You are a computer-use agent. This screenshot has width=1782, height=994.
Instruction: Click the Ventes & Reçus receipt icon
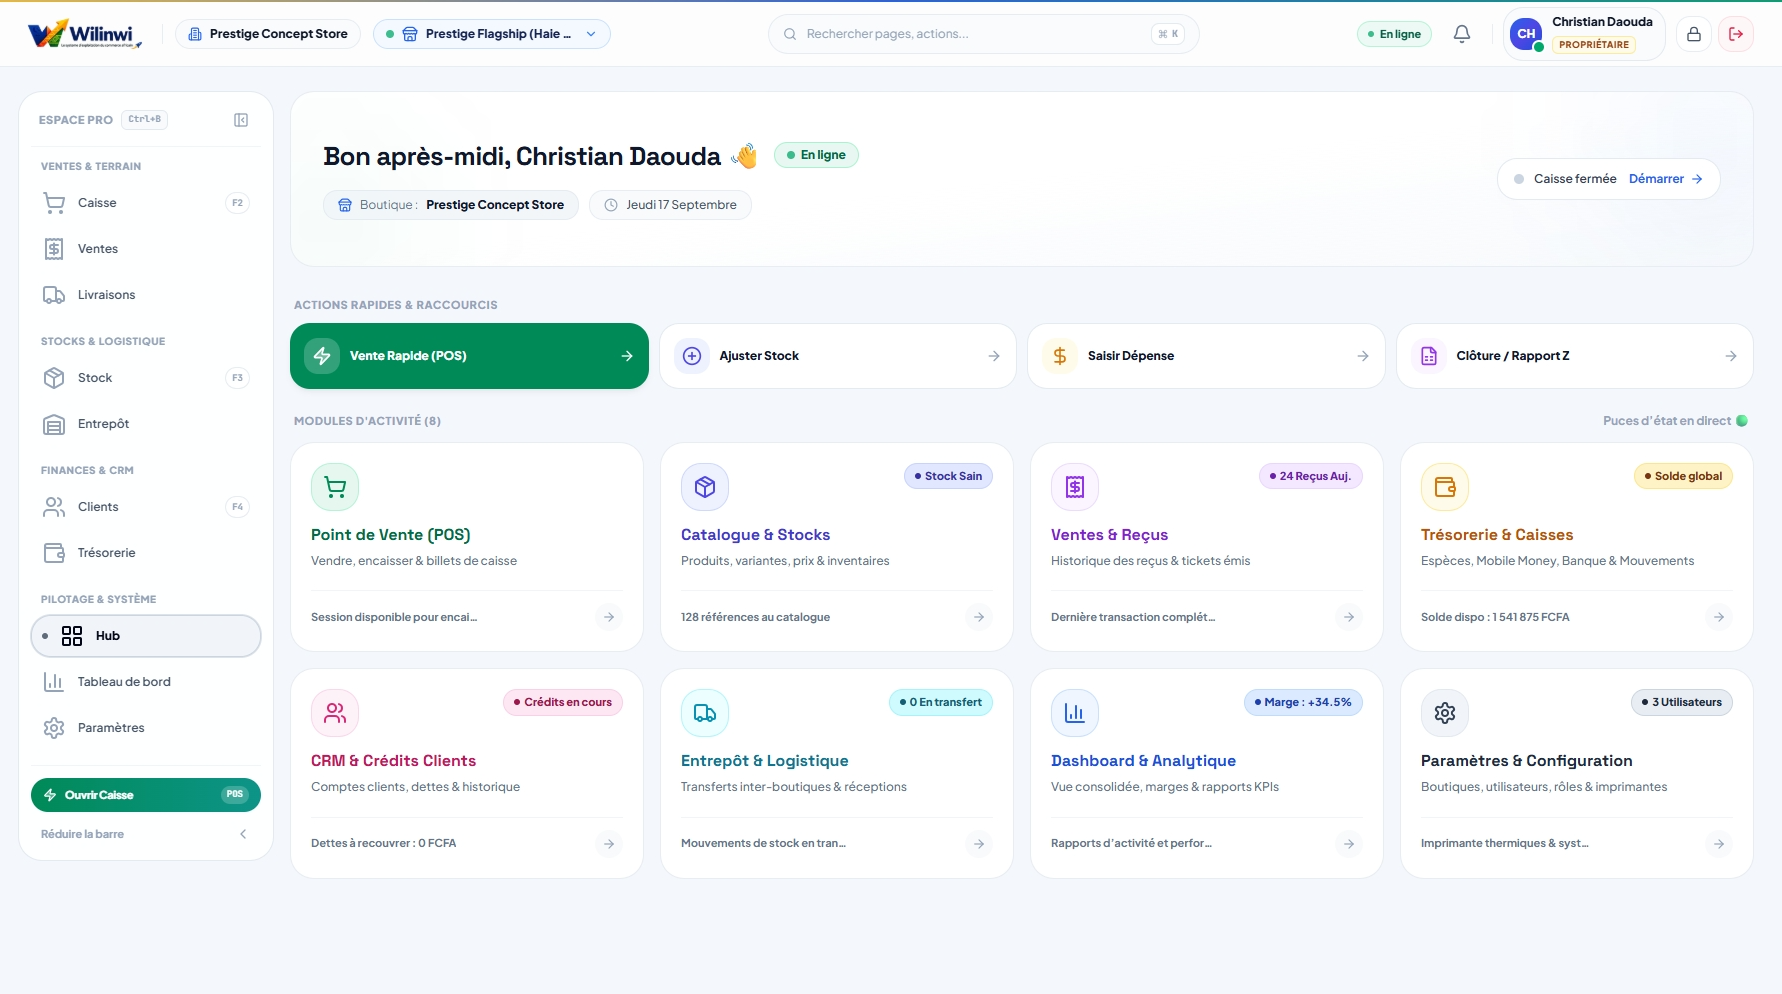(x=1075, y=487)
